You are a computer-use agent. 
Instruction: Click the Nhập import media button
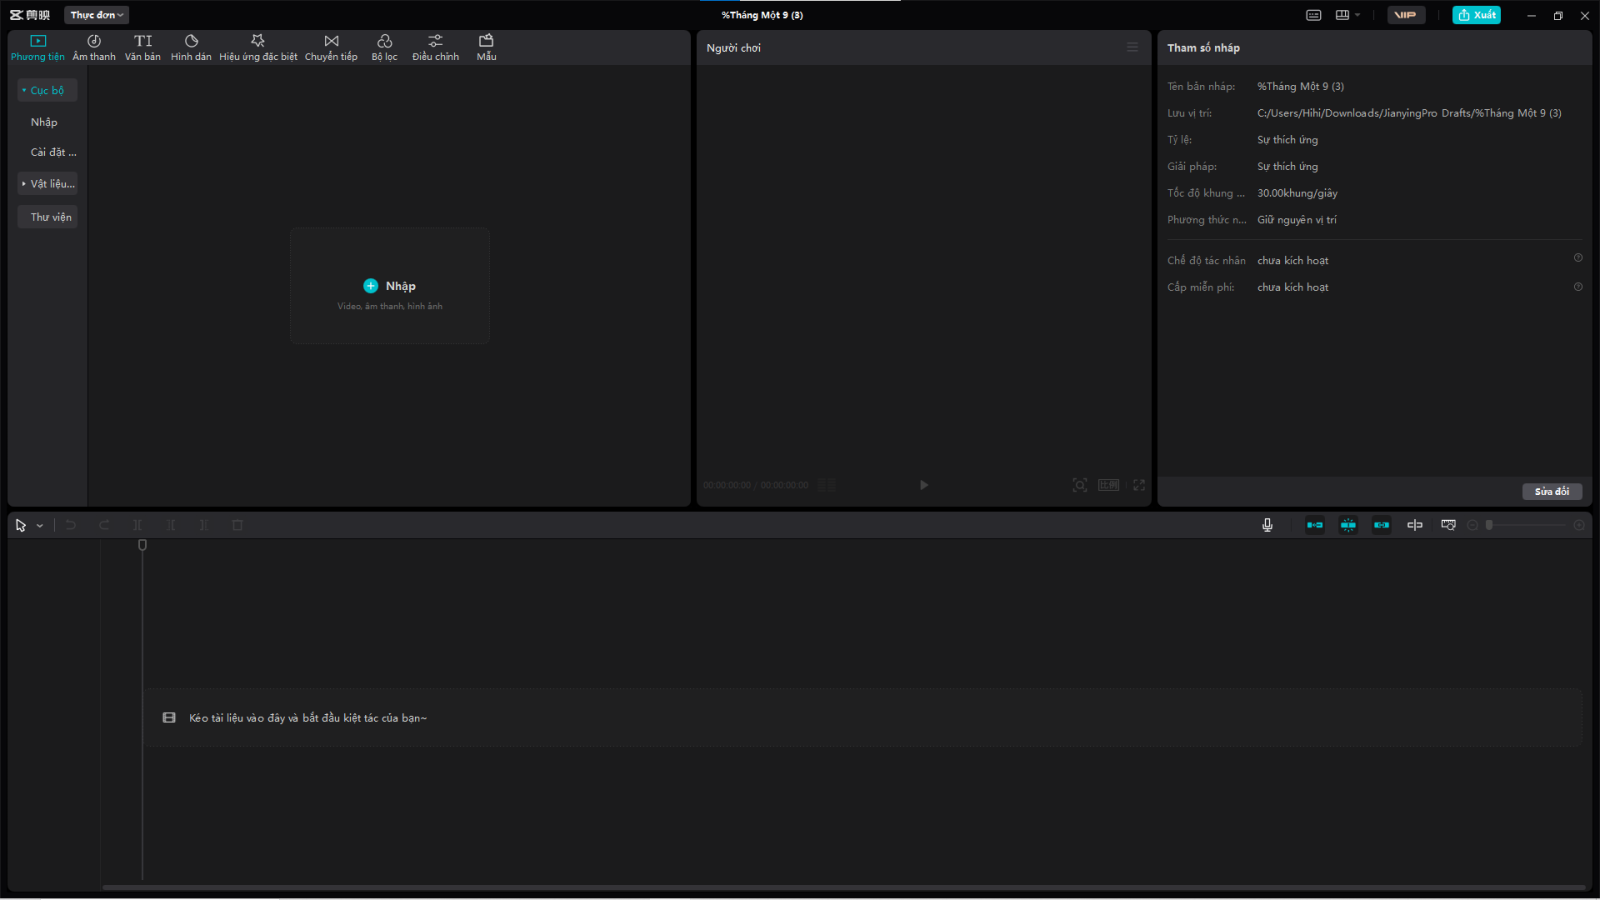[x=390, y=286]
